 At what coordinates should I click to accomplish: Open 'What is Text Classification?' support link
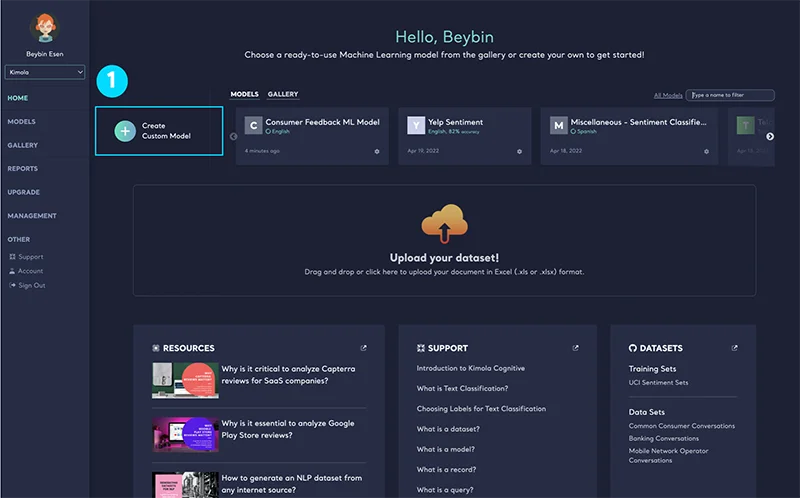(x=462, y=388)
